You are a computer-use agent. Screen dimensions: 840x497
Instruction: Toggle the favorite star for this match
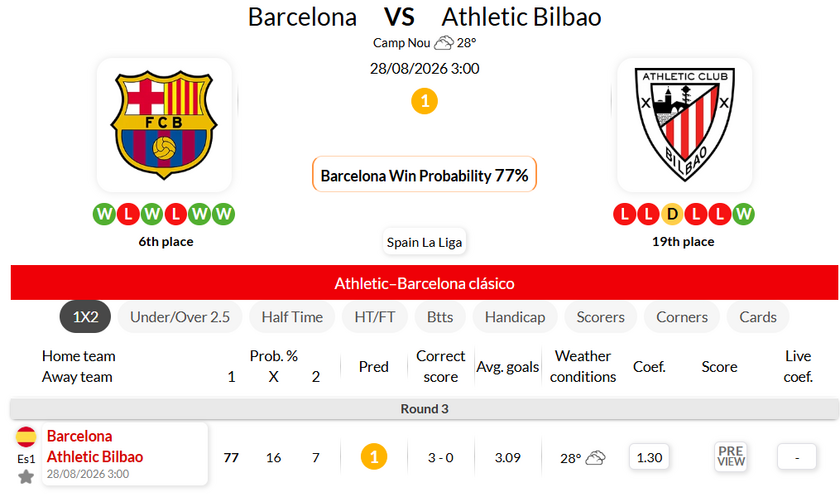(x=26, y=477)
